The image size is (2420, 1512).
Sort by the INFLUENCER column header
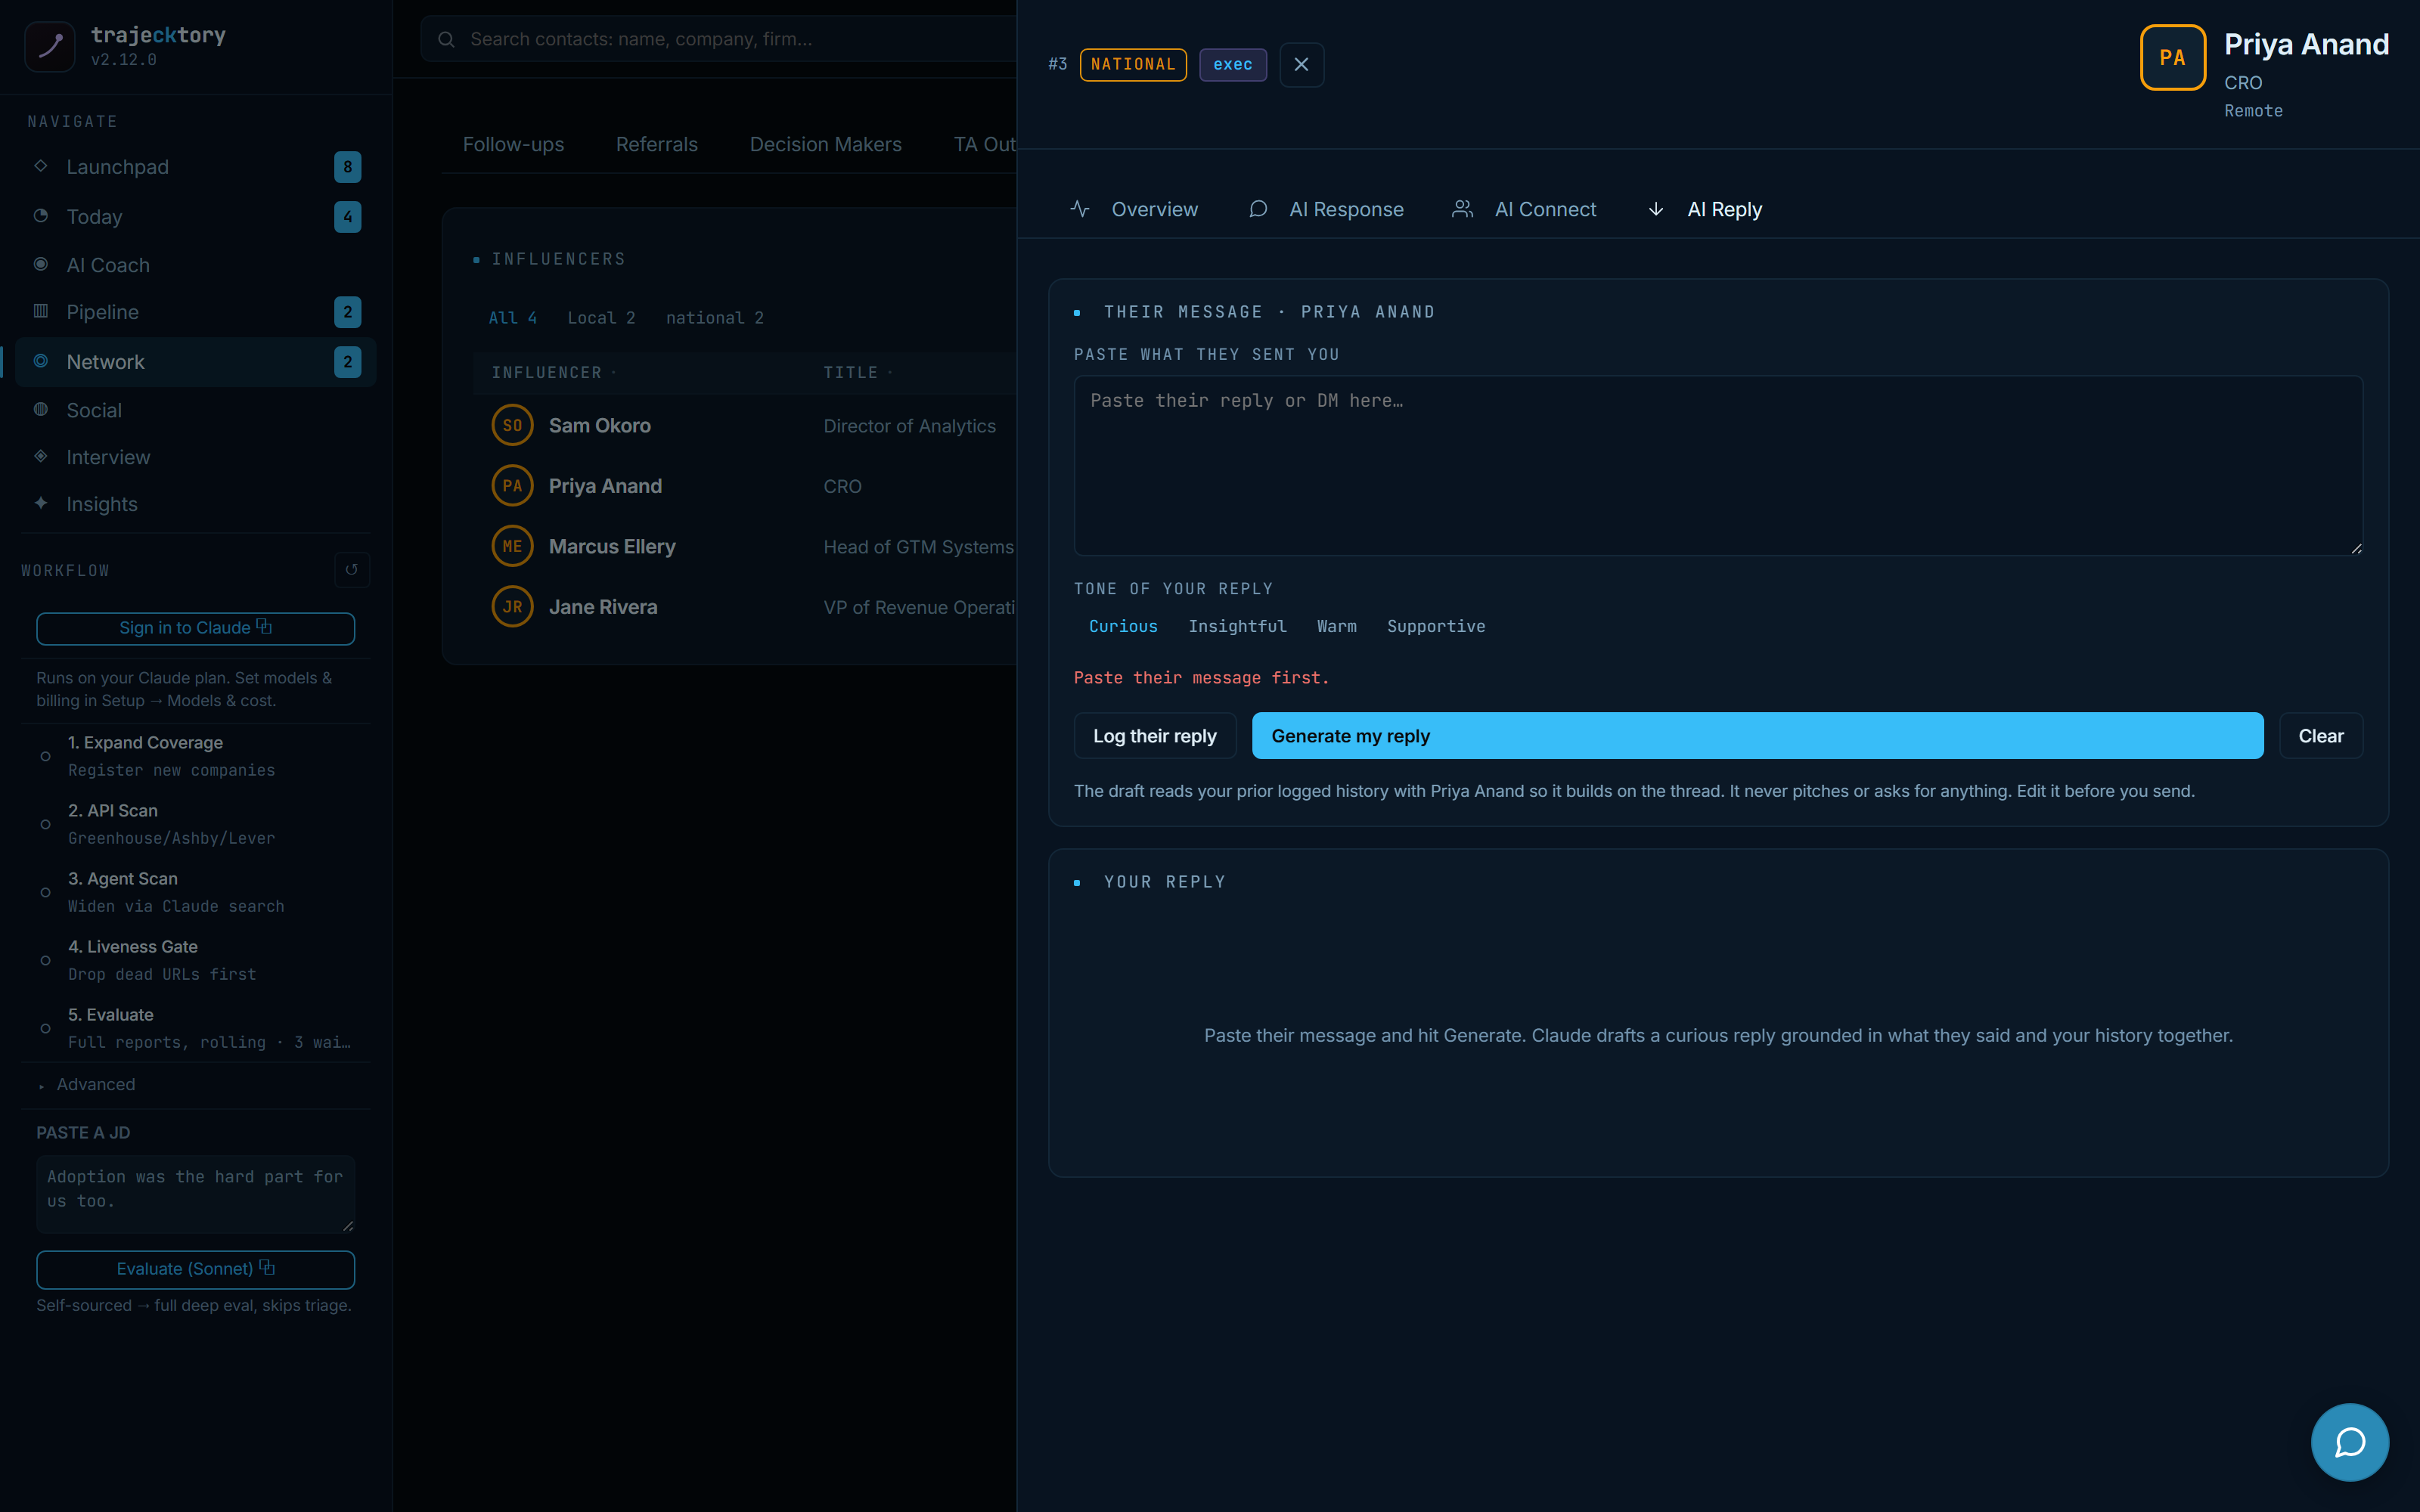[553, 372]
